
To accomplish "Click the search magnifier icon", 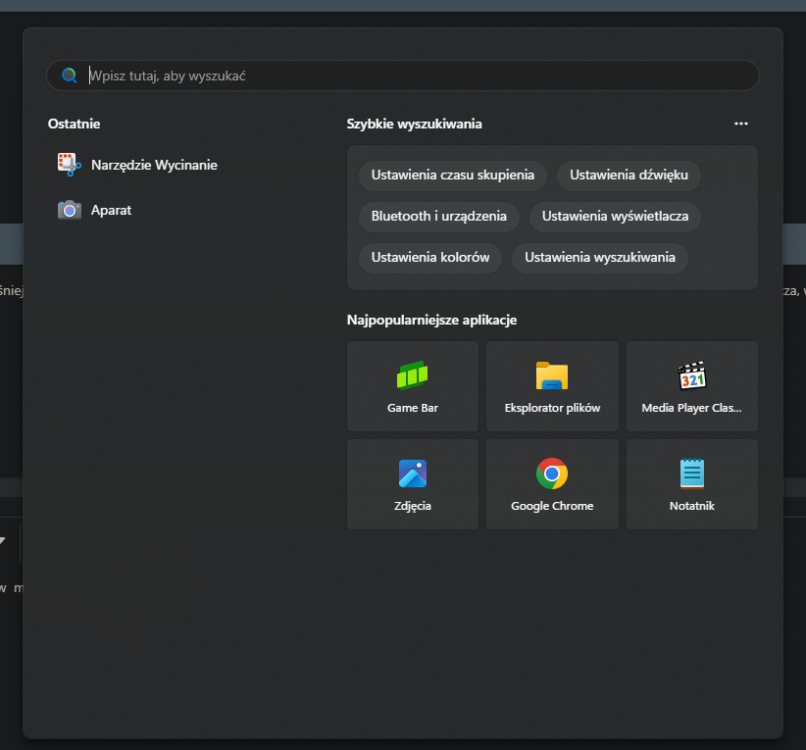I will pyautogui.click(x=69, y=76).
